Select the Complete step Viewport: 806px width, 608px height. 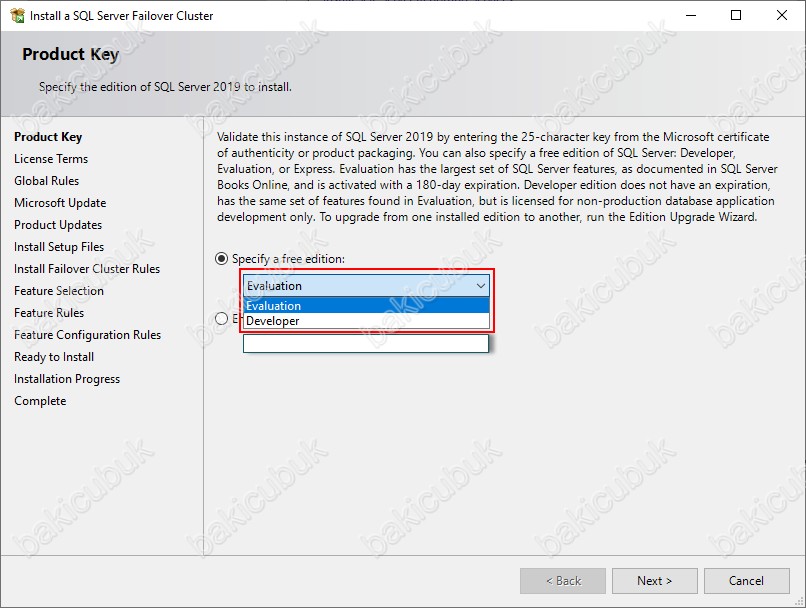[x=40, y=401]
